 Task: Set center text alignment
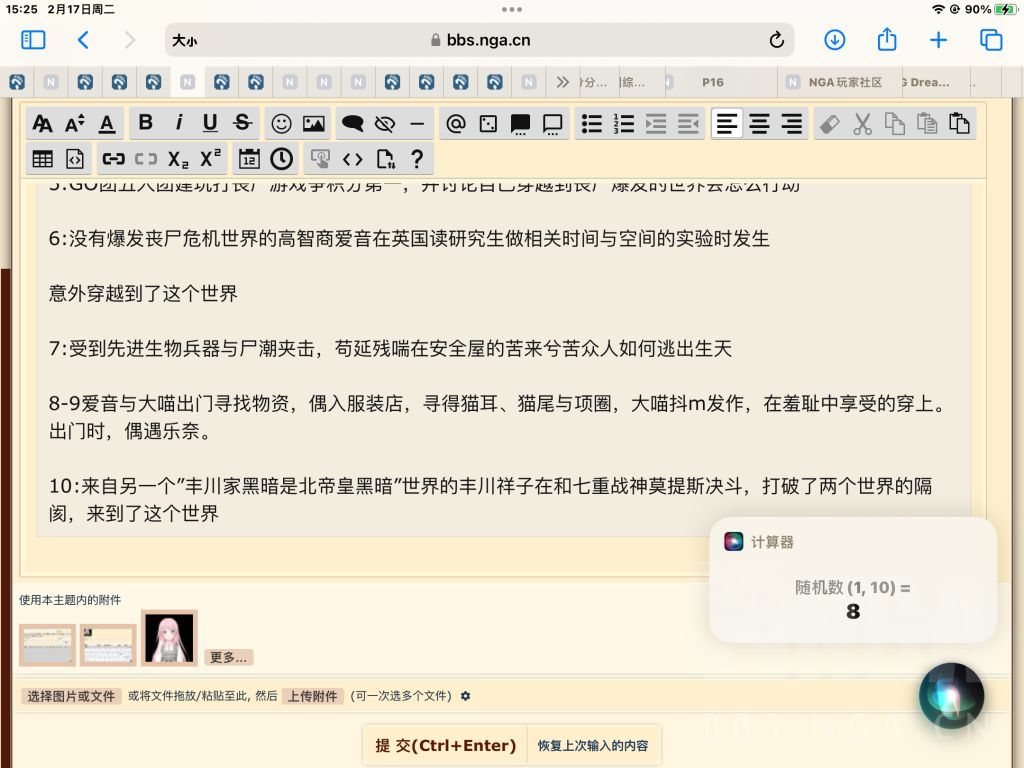(x=759, y=123)
